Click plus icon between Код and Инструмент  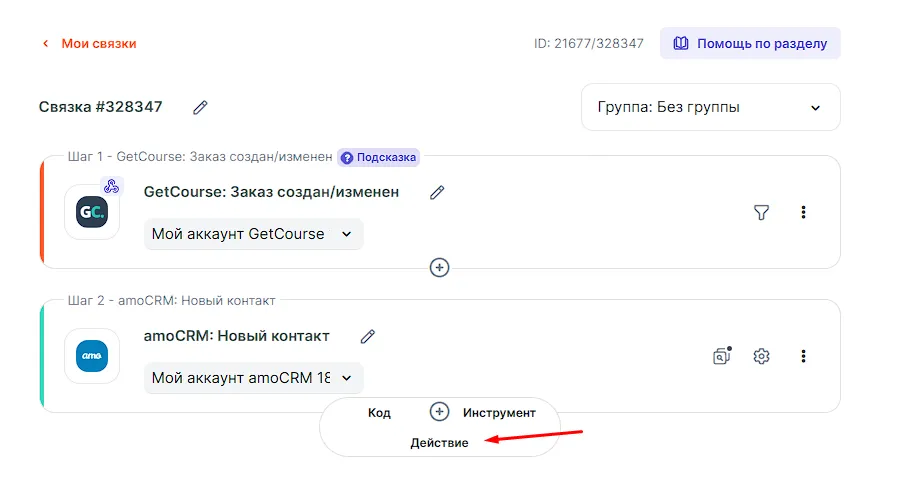click(x=439, y=412)
